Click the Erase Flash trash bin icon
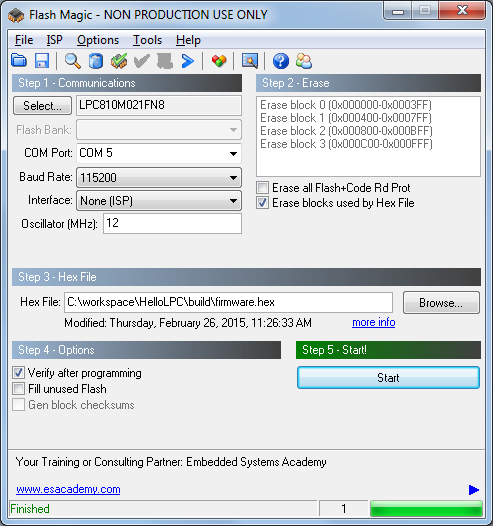Image resolution: width=493 pixels, height=526 pixels. tap(96, 61)
